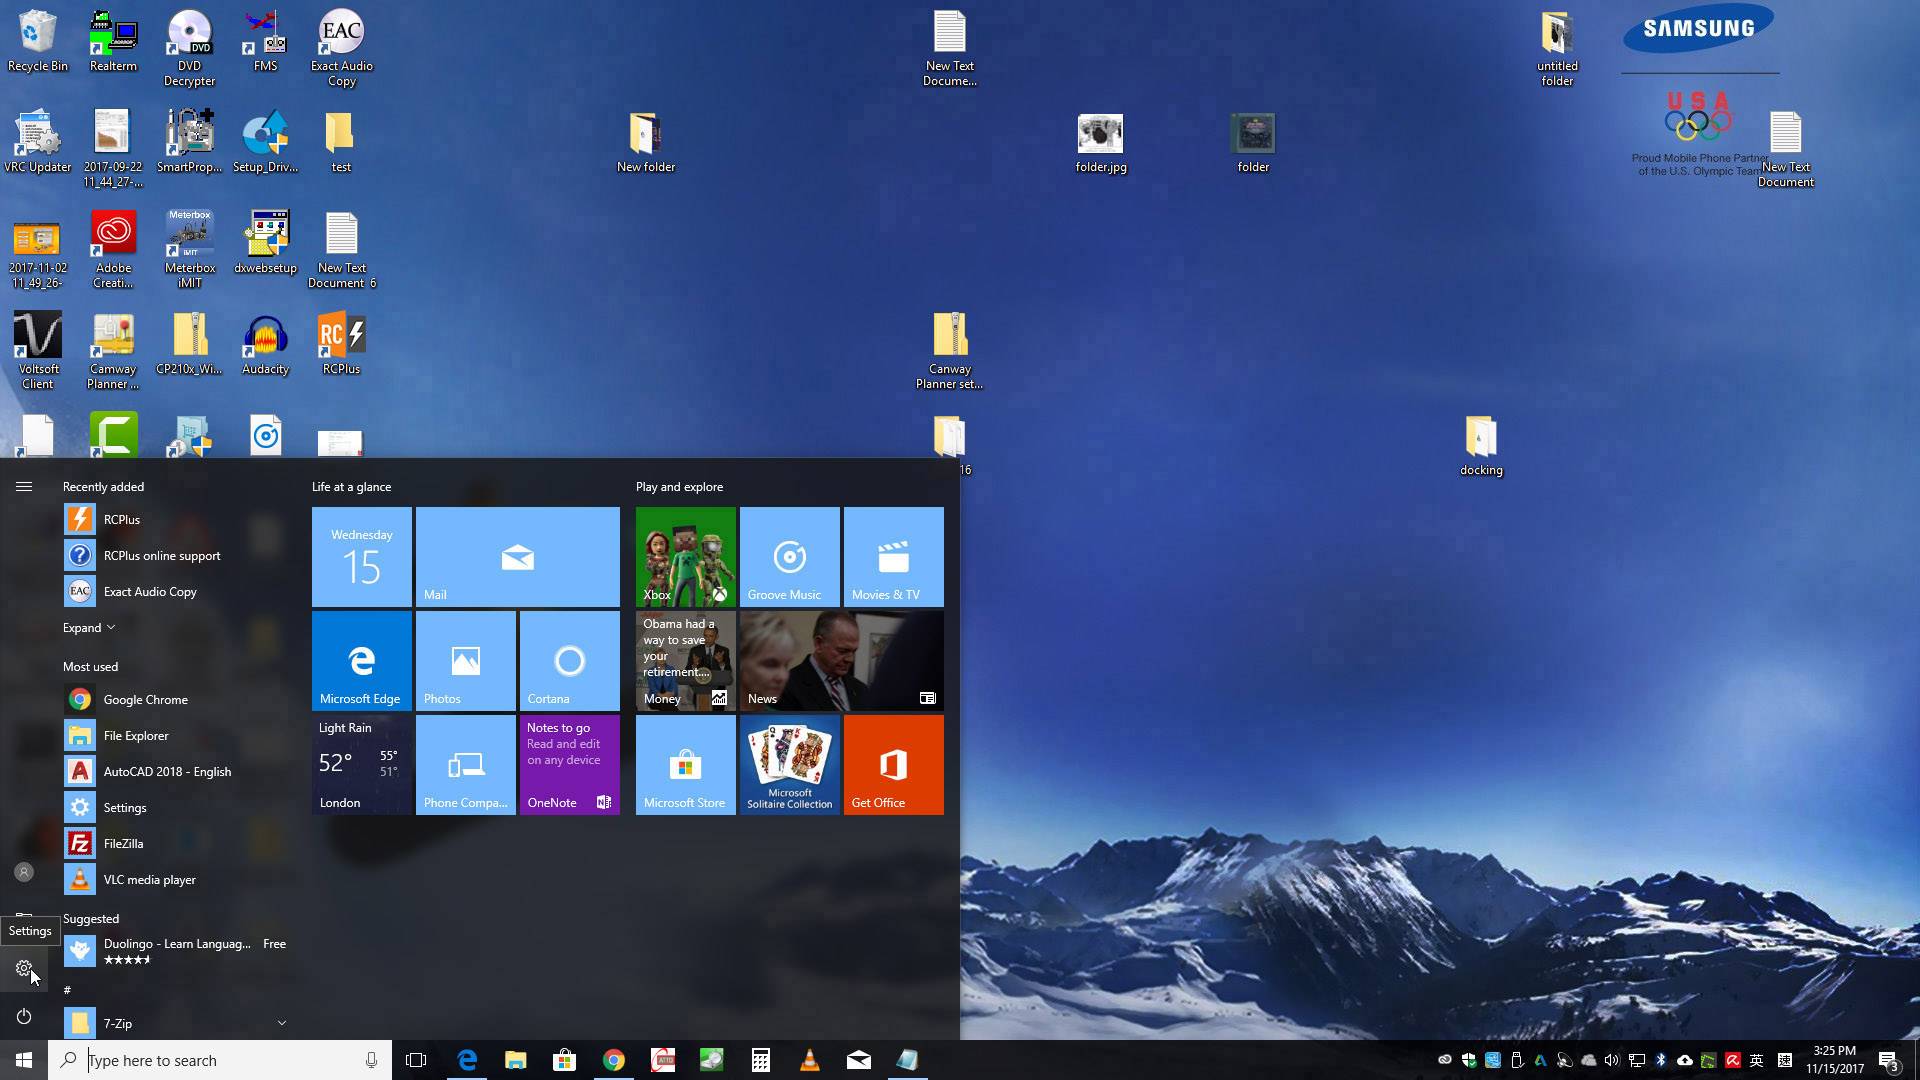The image size is (1920, 1080).
Task: Click the Bluetooth icon in the system tray
Action: click(1661, 1059)
